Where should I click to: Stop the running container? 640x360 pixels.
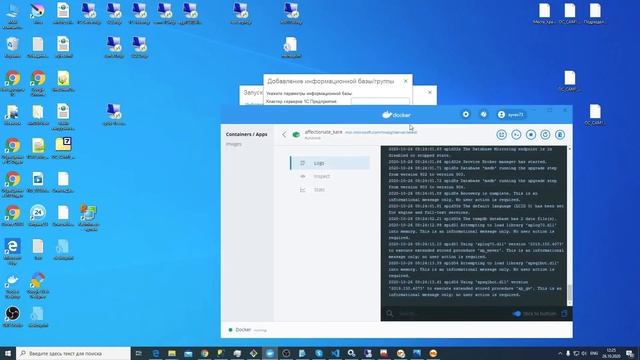pyautogui.click(x=531, y=135)
